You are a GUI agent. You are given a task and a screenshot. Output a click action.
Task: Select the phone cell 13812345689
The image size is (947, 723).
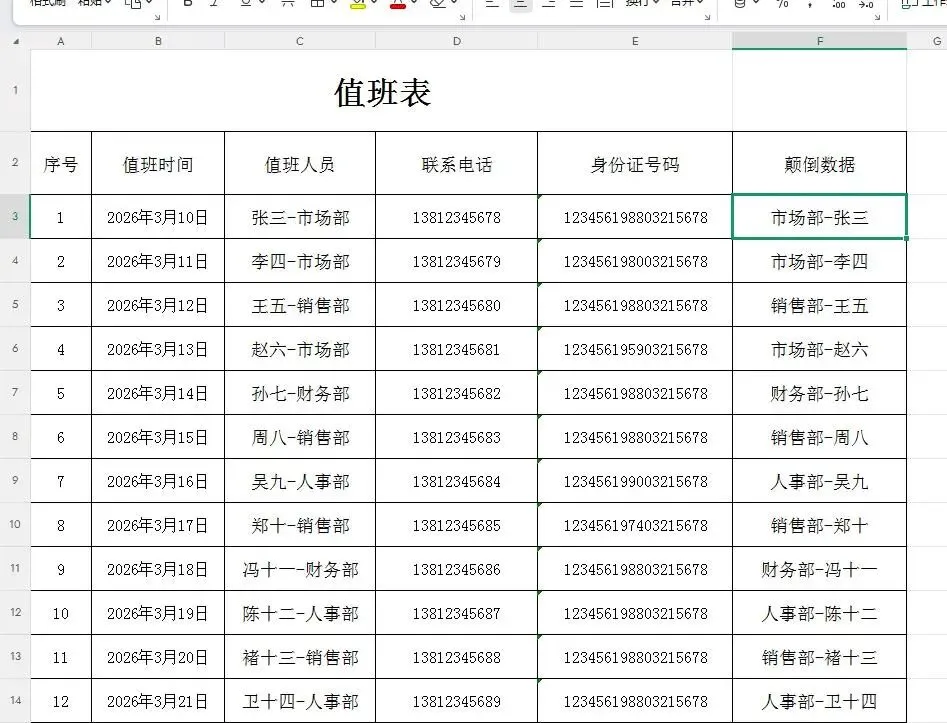(x=457, y=701)
